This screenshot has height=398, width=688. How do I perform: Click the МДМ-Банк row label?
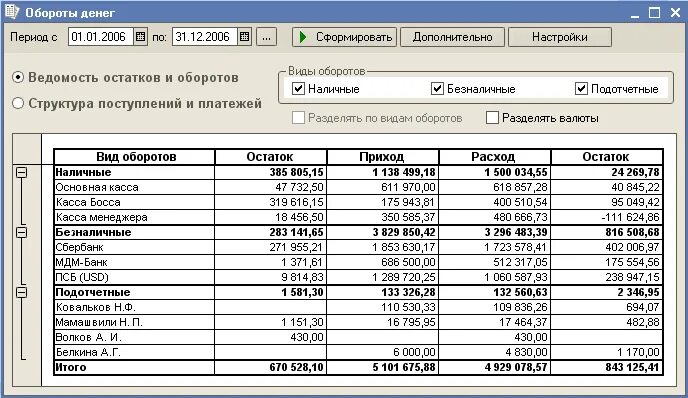[x=82, y=262]
